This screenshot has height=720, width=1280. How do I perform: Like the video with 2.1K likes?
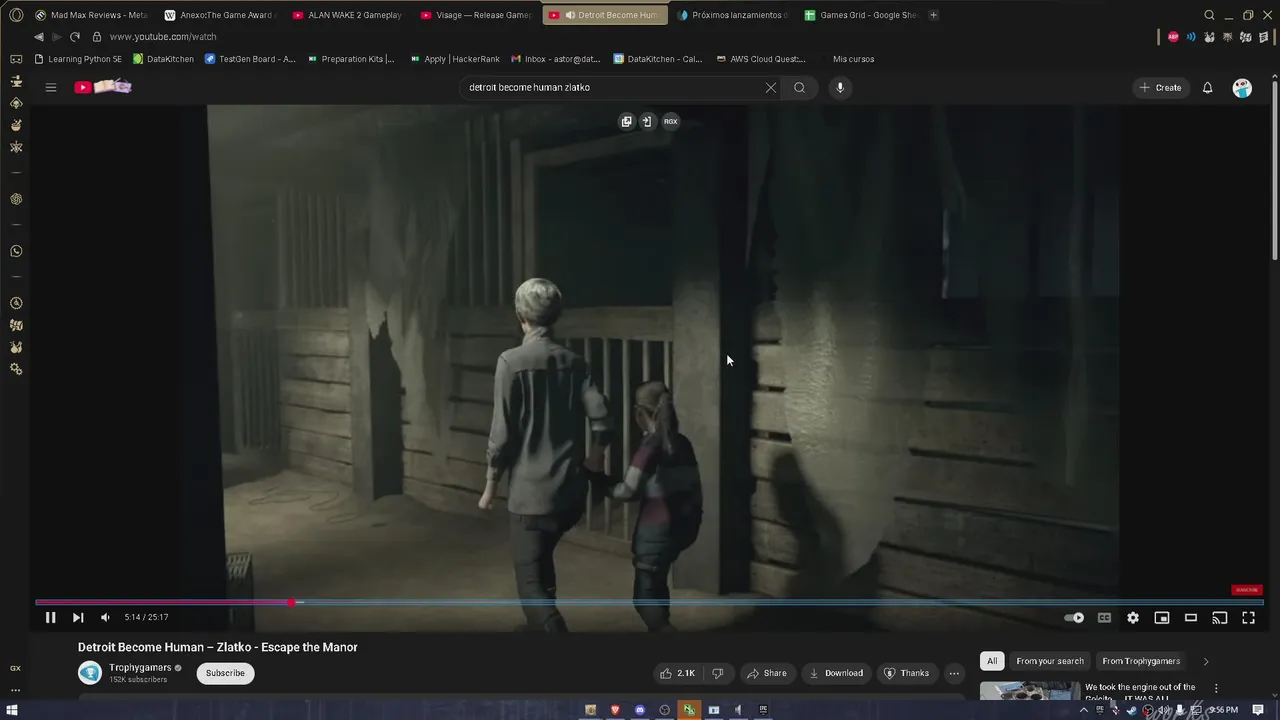click(677, 673)
